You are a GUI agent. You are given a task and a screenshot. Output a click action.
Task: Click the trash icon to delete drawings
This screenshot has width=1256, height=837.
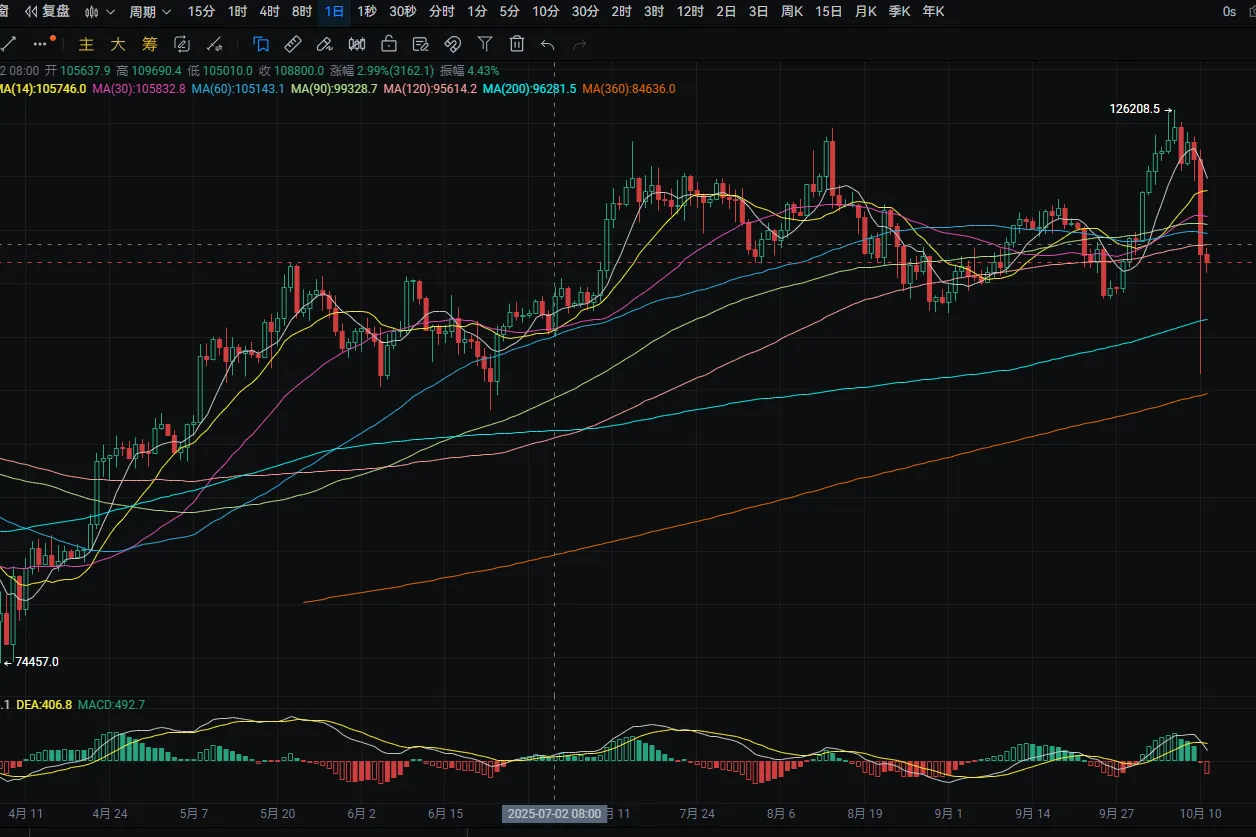517,44
